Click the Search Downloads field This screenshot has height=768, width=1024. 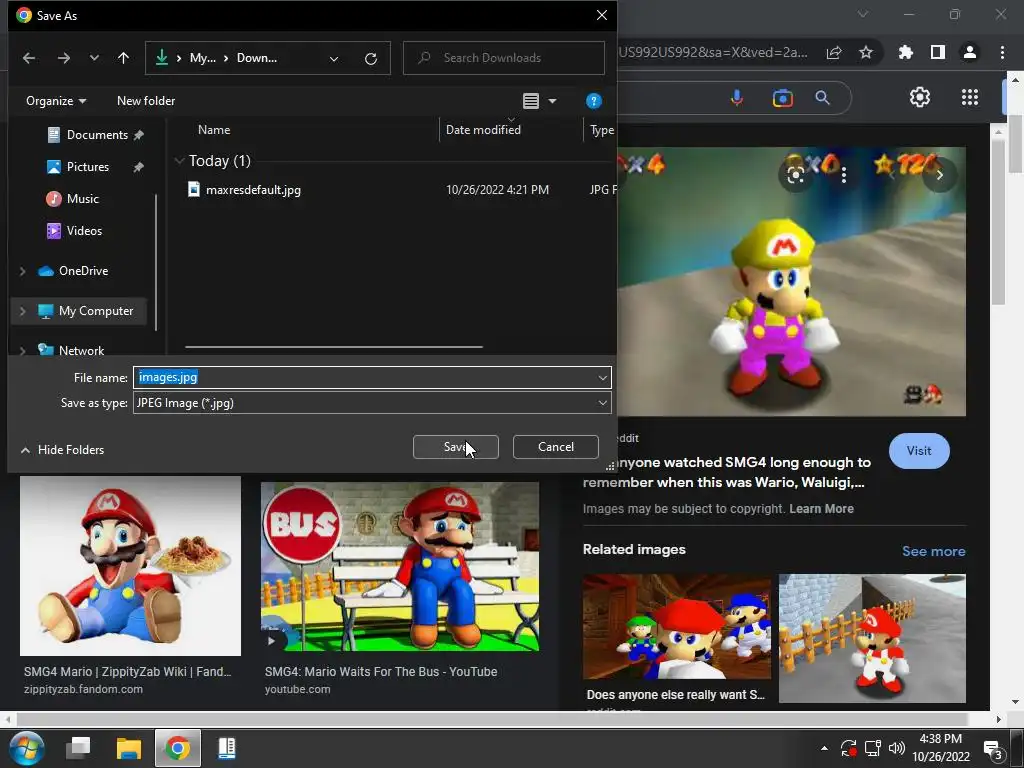click(x=504, y=58)
